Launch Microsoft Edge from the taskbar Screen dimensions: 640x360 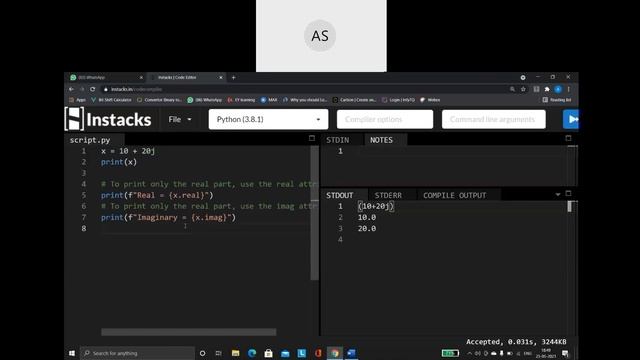point(252,353)
